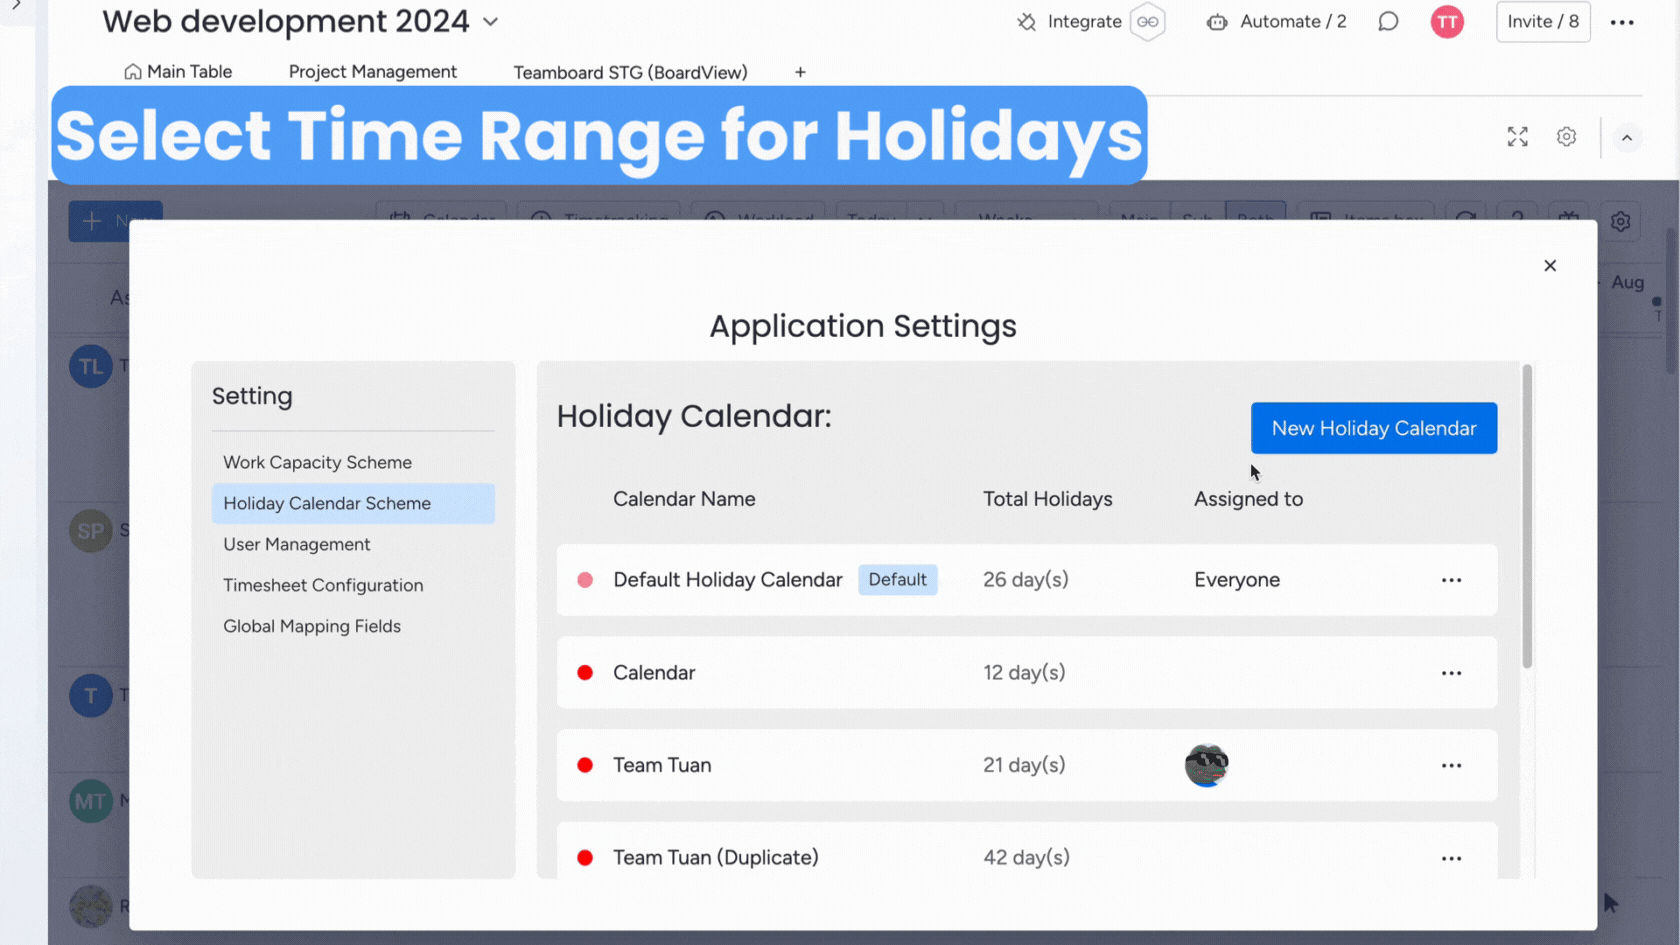Click the fullscreen expand icon
Image resolution: width=1680 pixels, height=945 pixels.
click(1517, 137)
